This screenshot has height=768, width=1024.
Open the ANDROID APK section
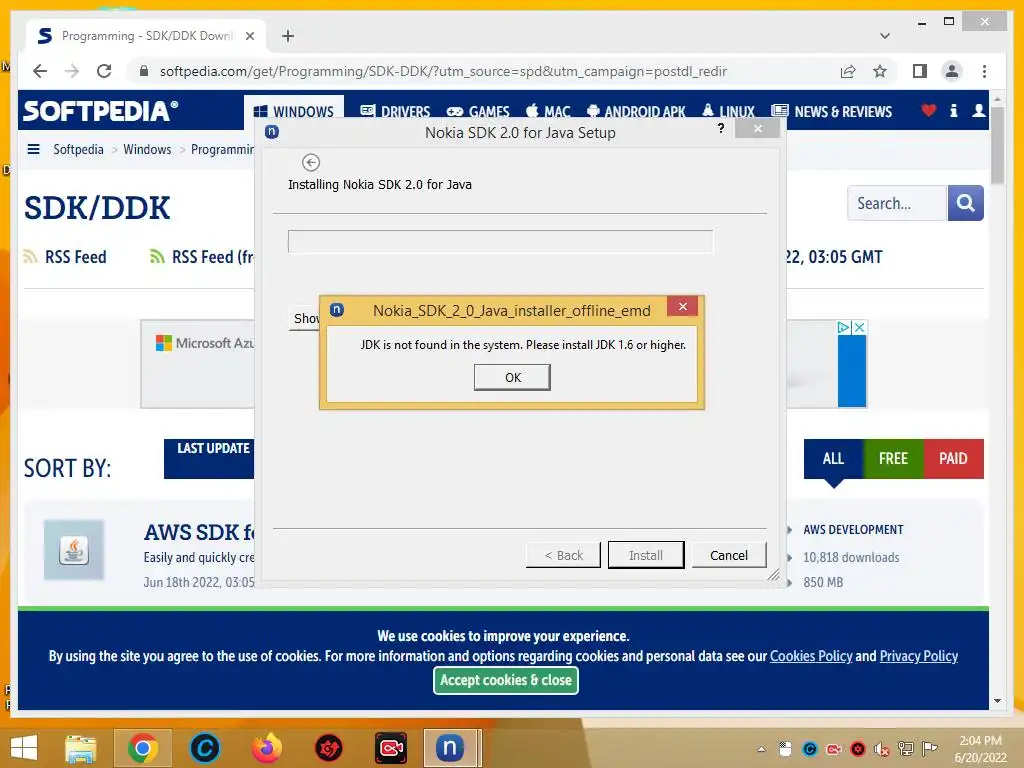[x=636, y=112]
